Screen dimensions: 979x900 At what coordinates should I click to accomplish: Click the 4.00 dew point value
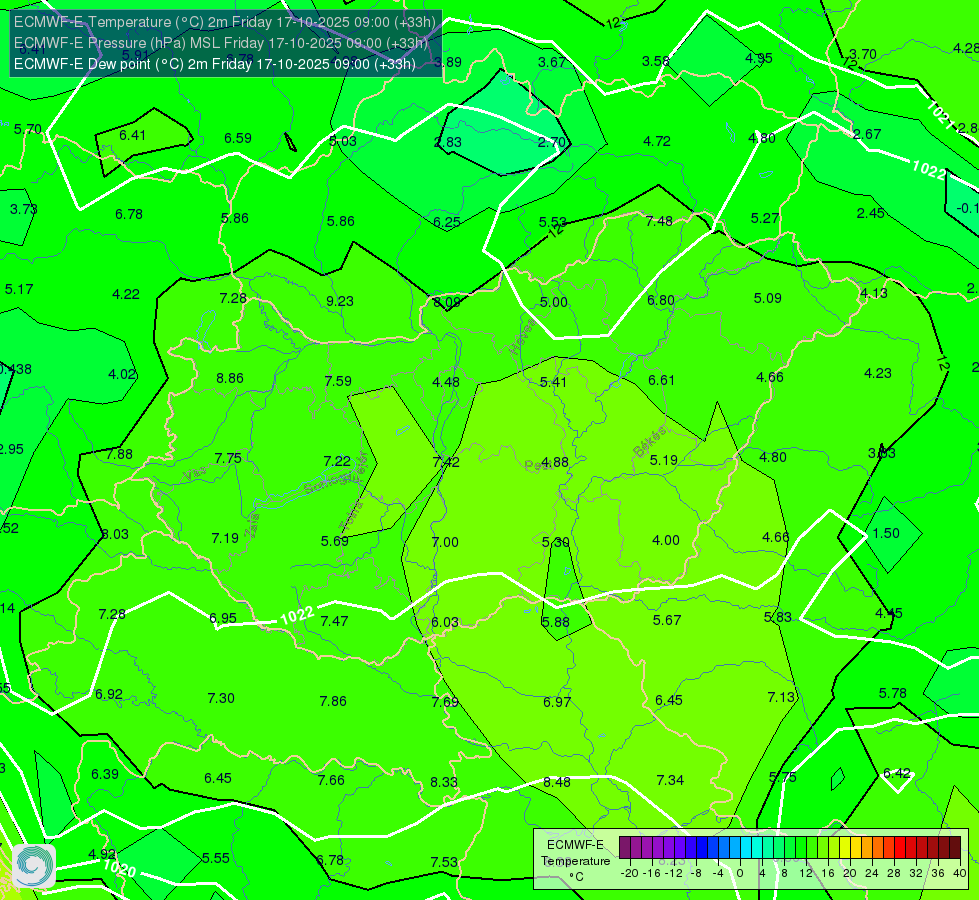click(666, 540)
